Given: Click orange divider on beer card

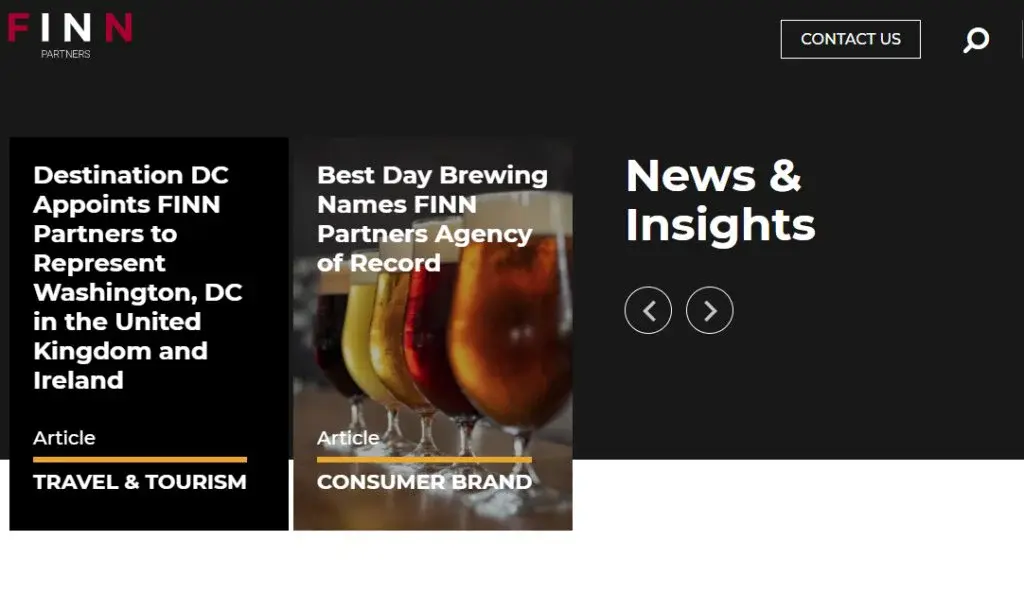Looking at the screenshot, I should 424,460.
